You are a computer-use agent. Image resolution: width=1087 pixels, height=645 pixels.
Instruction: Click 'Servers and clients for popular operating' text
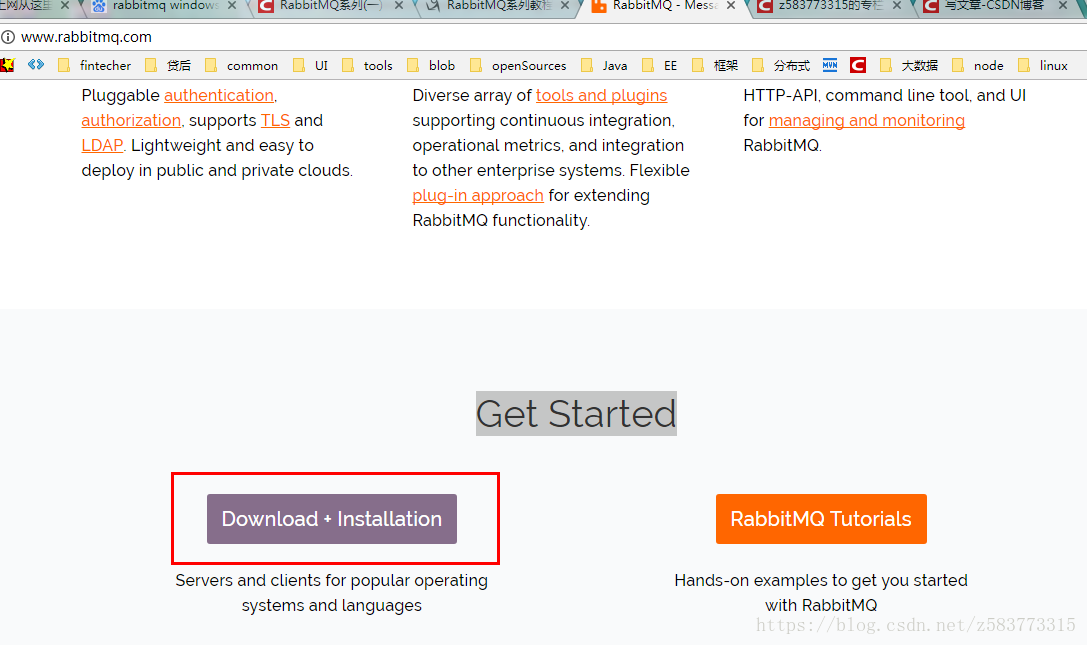click(x=331, y=580)
